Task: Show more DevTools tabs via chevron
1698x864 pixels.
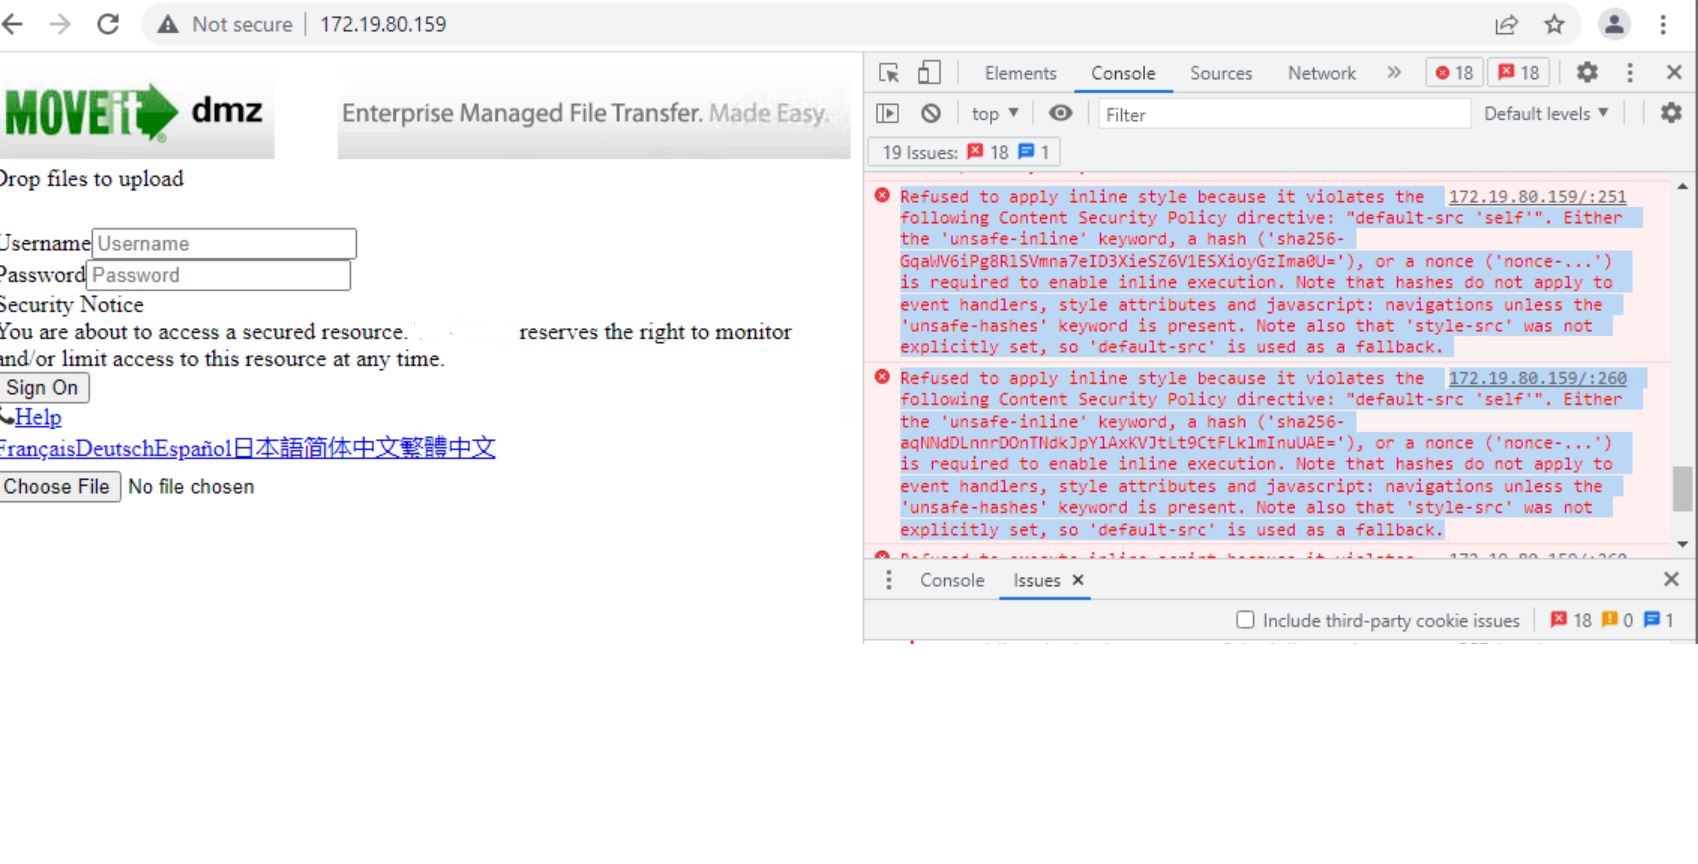Action: click(x=1394, y=72)
